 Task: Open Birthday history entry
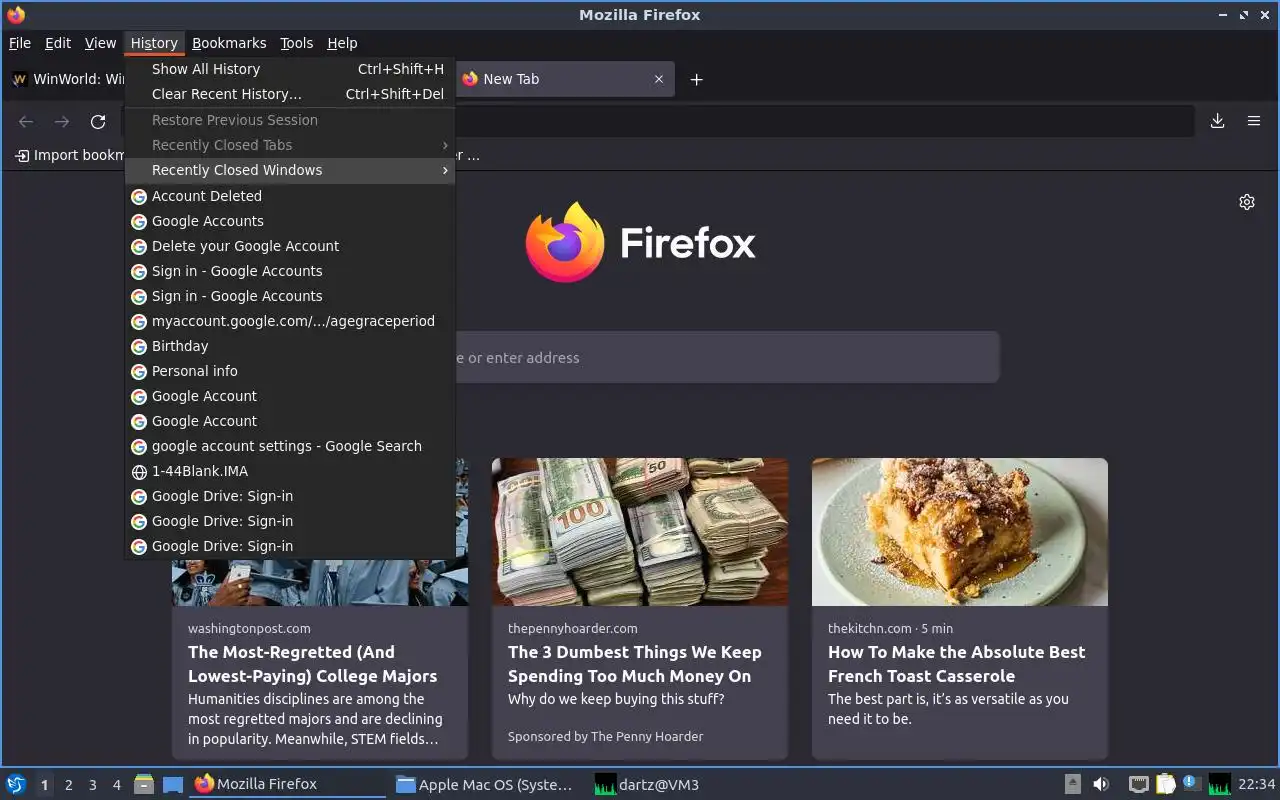tap(290, 346)
